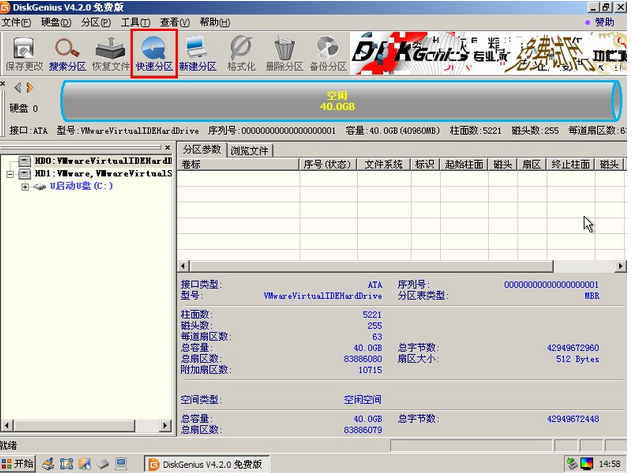Click the 512 Bytes sector size value

577,359
